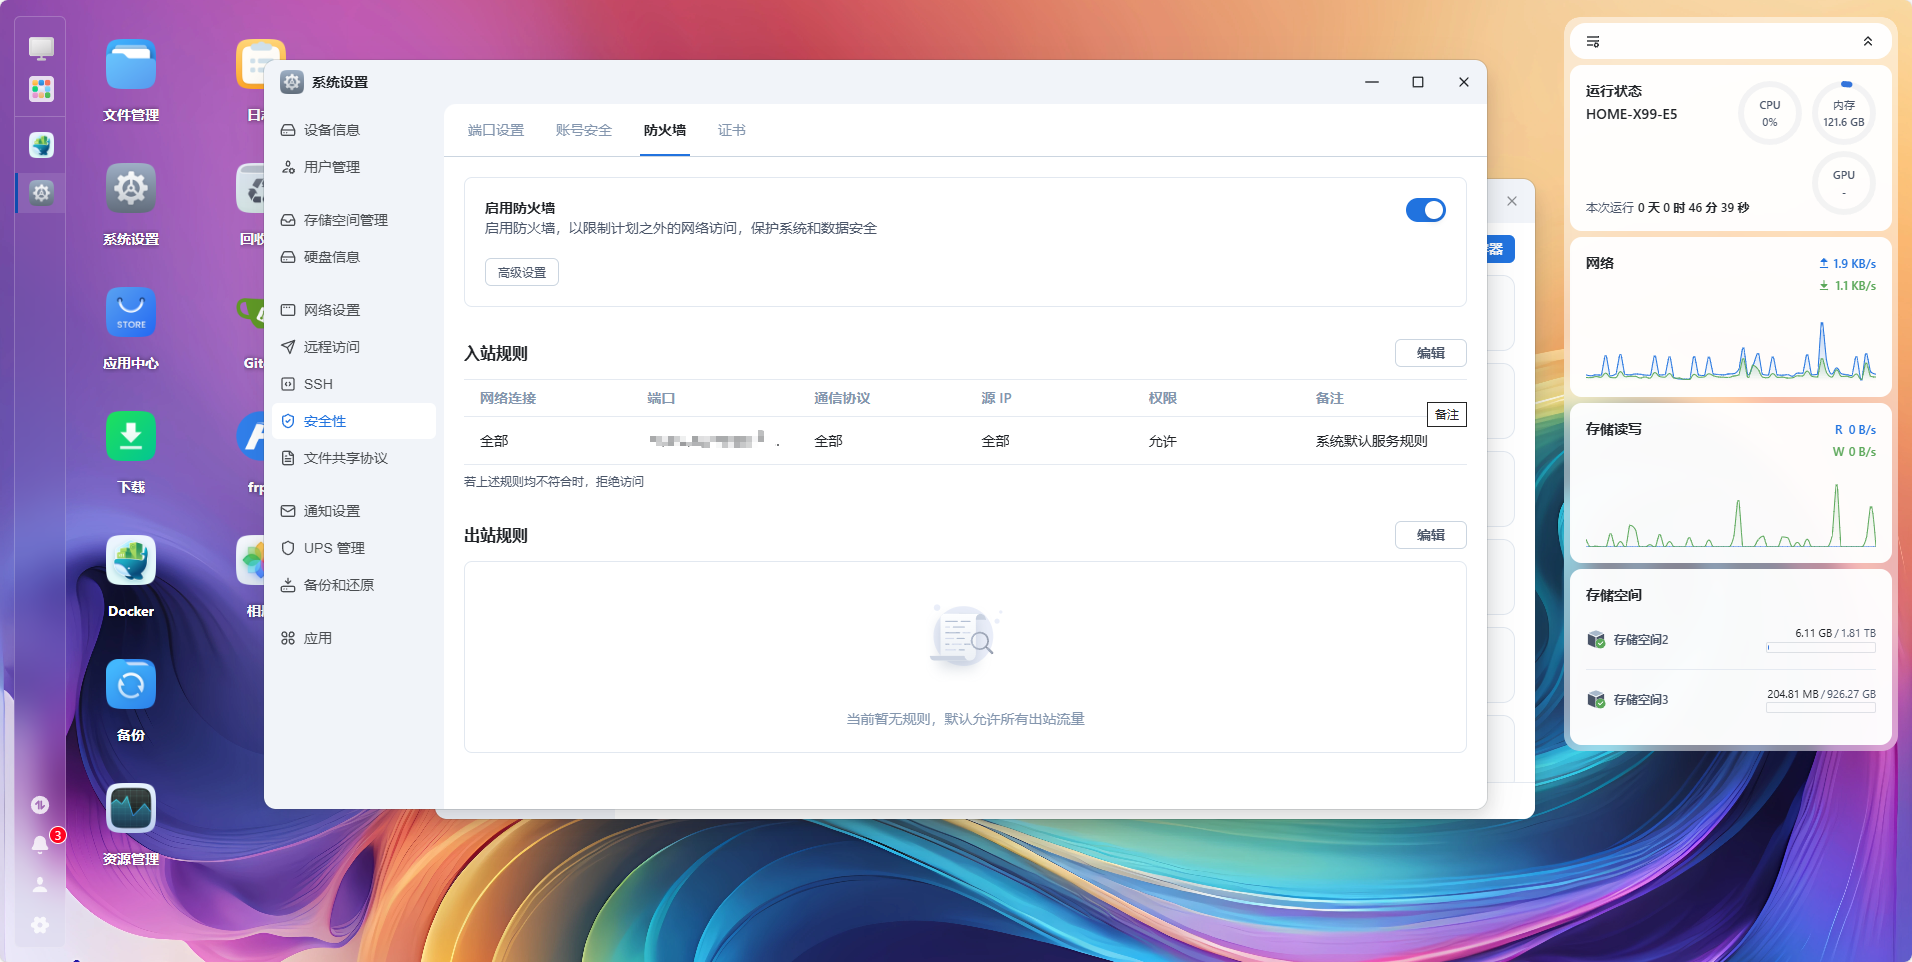The height and width of the screenshot is (962, 1912).
Task: Open 应用 in the settings sidebar
Action: pyautogui.click(x=354, y=638)
